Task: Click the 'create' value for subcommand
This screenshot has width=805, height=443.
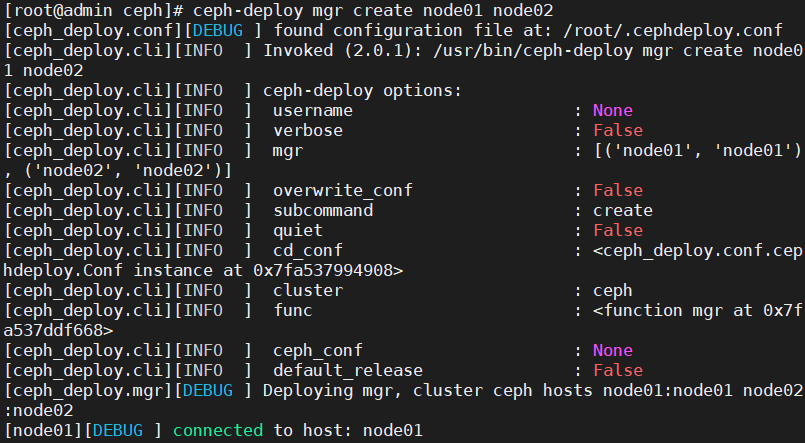Action: click(x=623, y=210)
